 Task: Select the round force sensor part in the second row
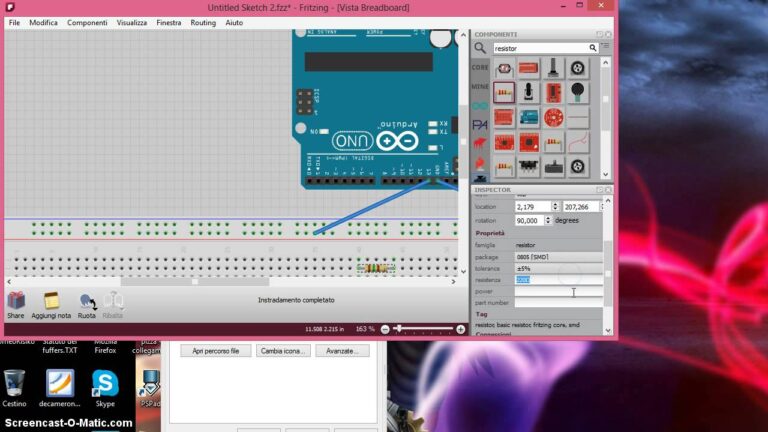[x=577, y=93]
